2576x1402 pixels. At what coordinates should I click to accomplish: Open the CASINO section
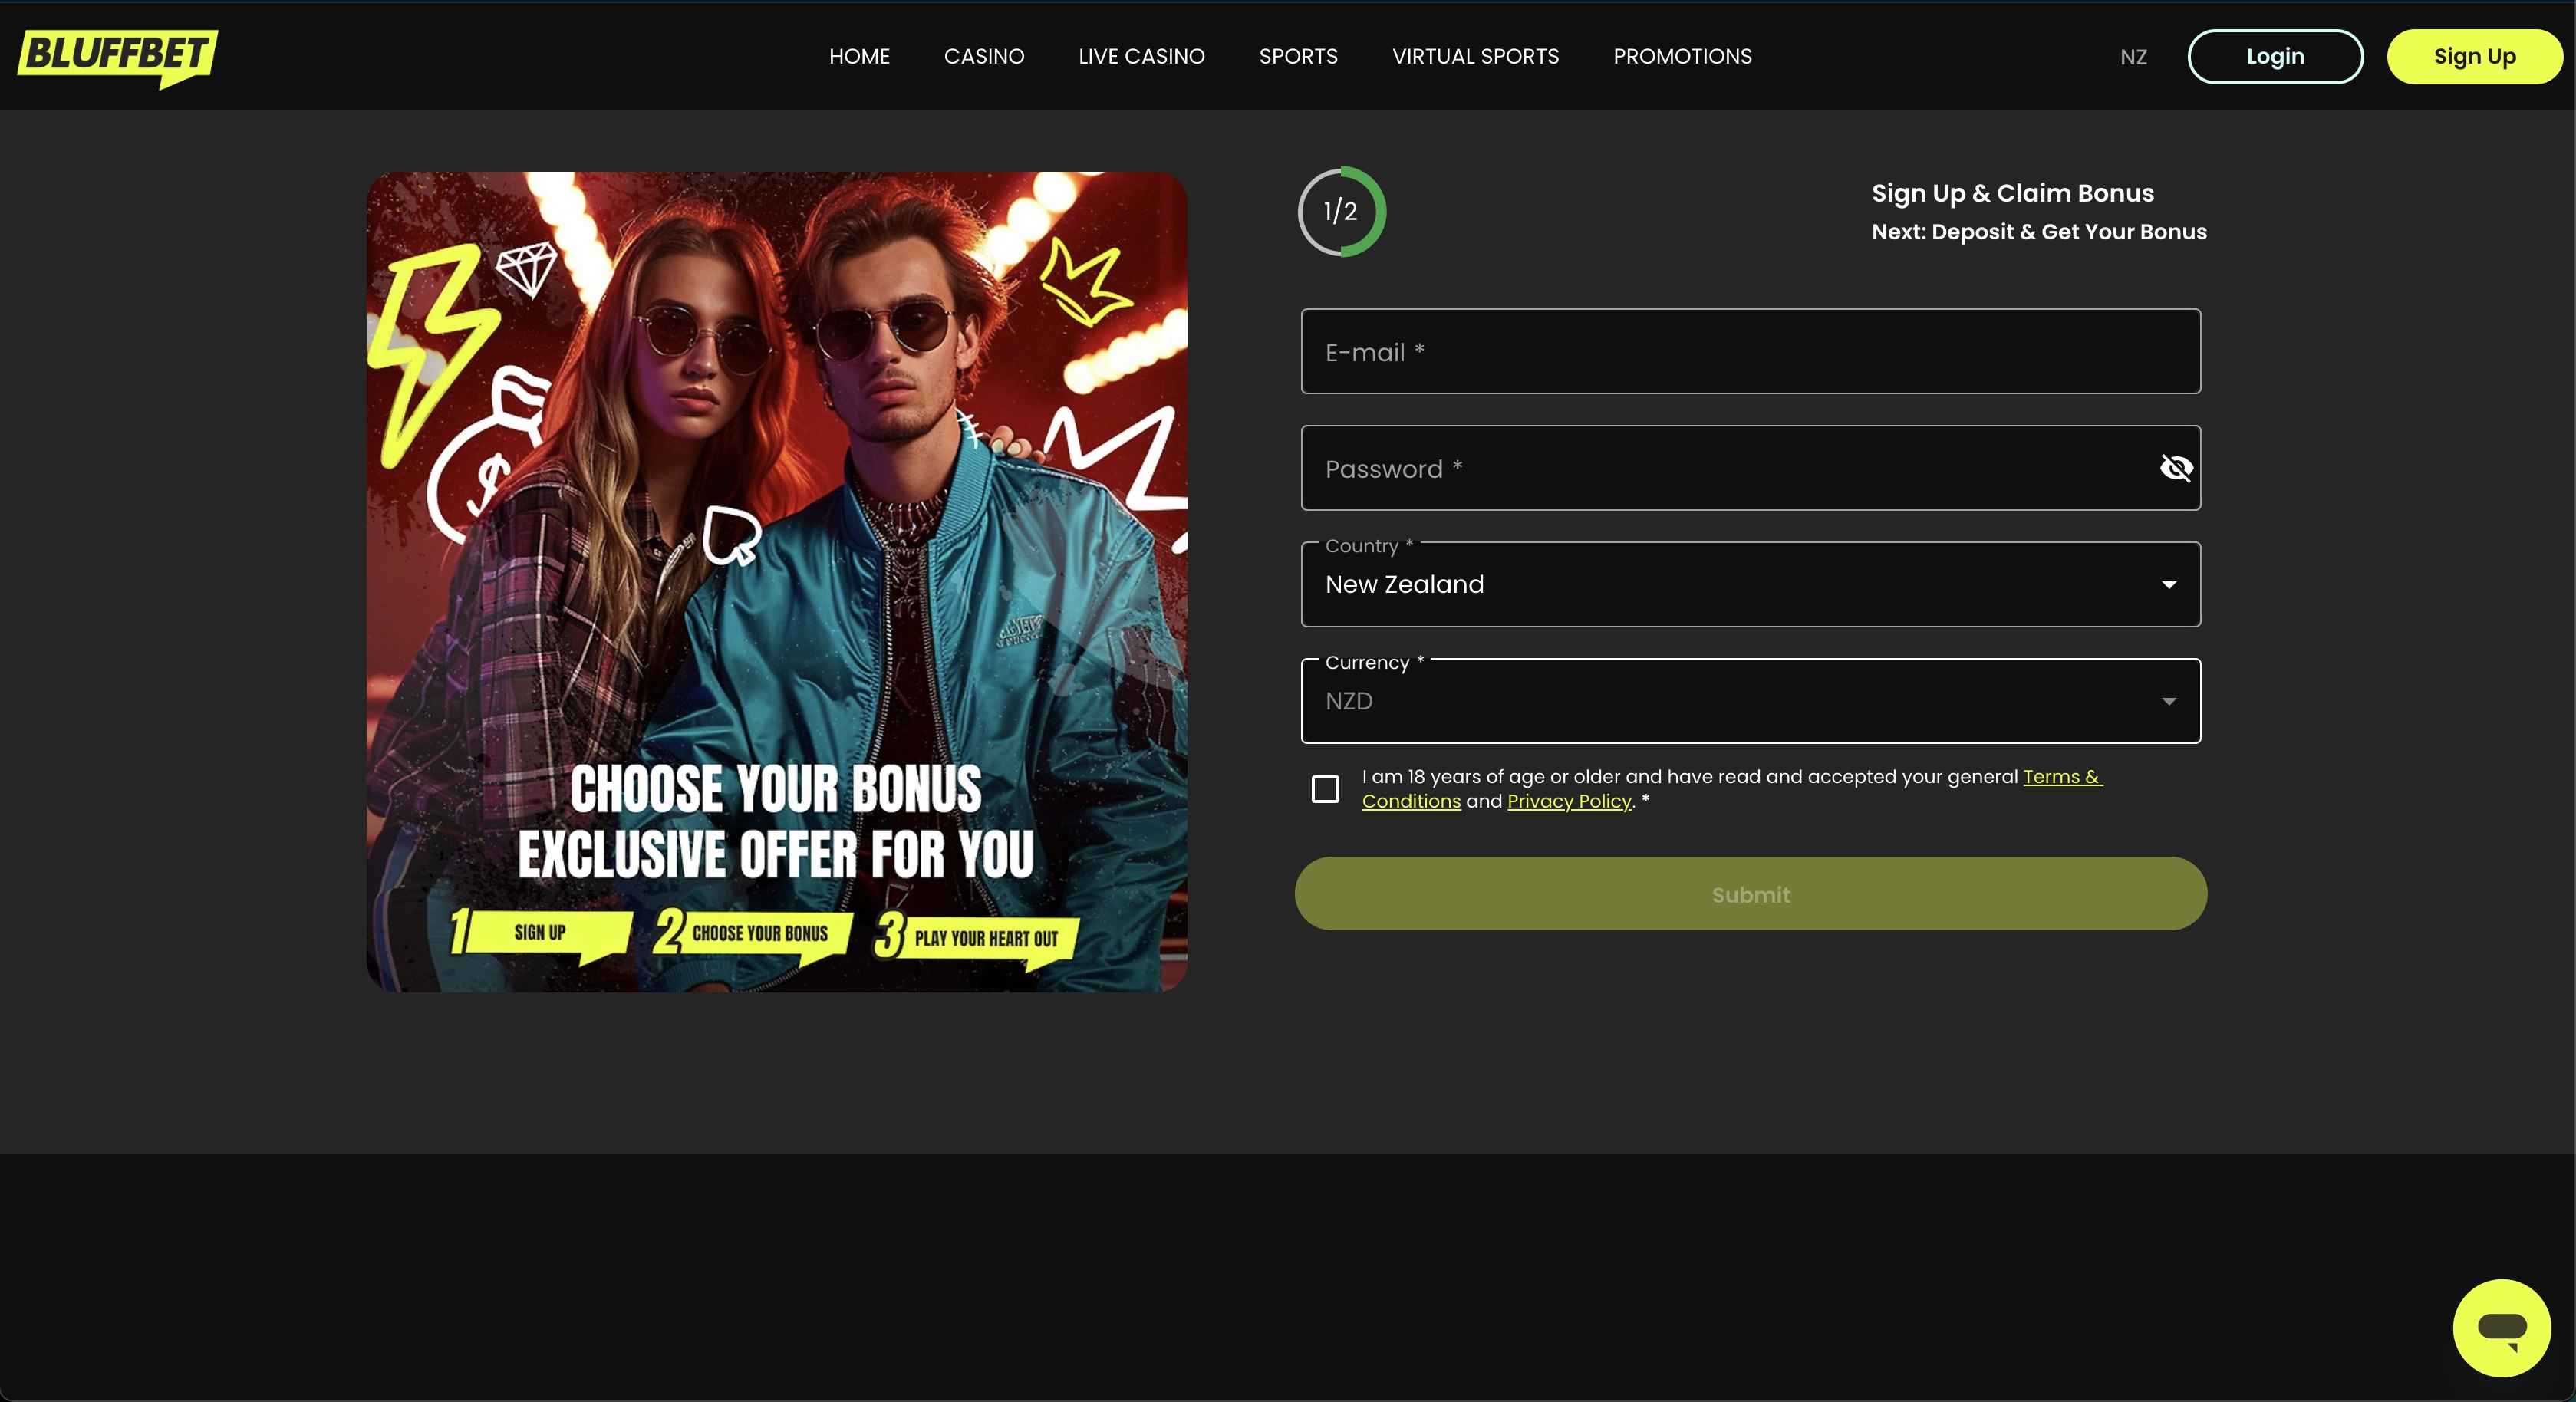[984, 56]
